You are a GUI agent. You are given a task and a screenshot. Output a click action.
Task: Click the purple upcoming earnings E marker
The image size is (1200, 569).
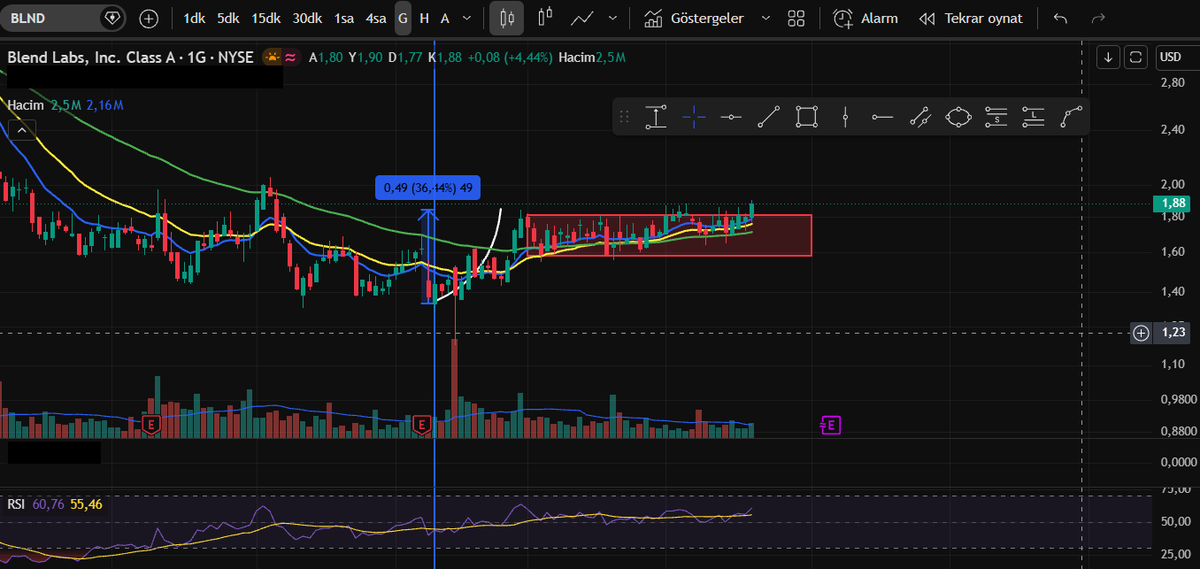coord(830,425)
